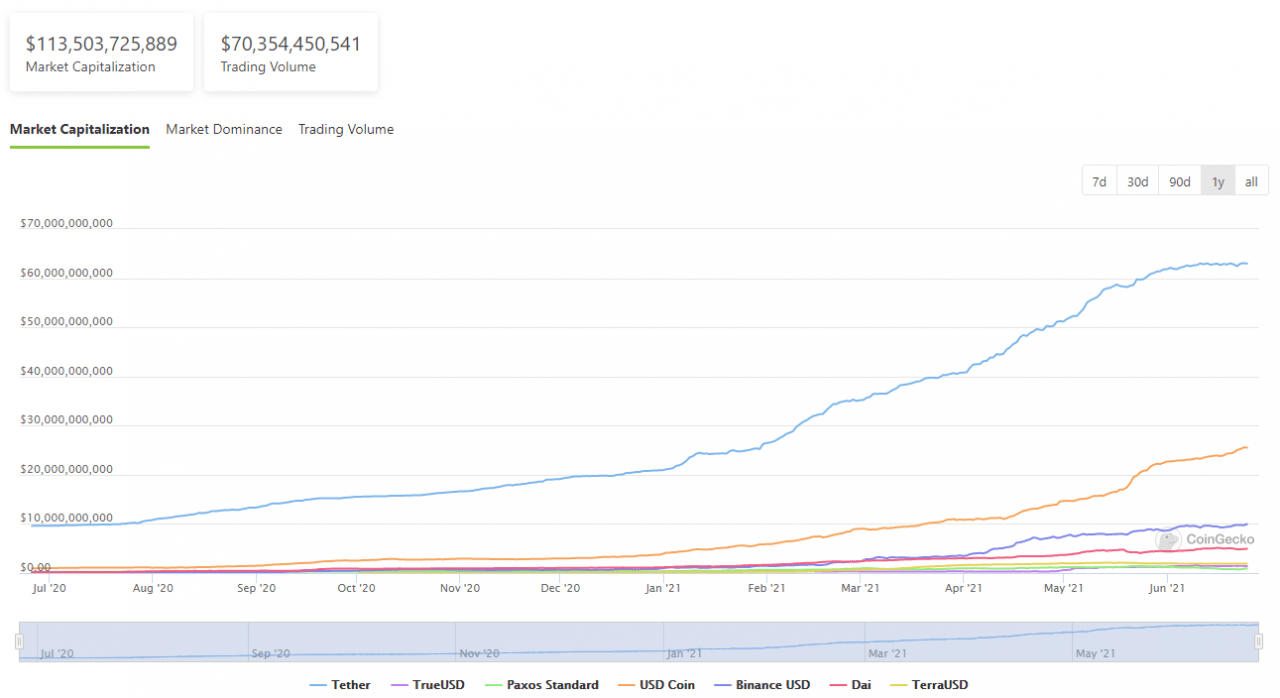
Task: Open the Trading Volume tab
Action: tap(346, 129)
